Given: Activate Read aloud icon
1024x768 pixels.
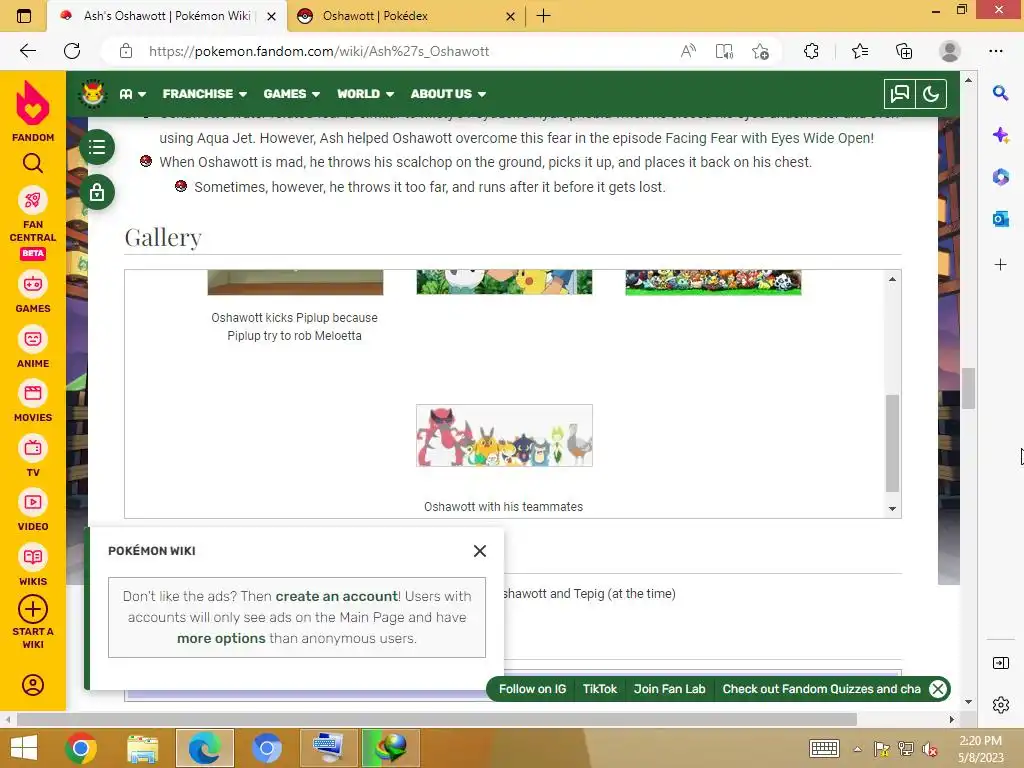Looking at the screenshot, I should tap(688, 51).
